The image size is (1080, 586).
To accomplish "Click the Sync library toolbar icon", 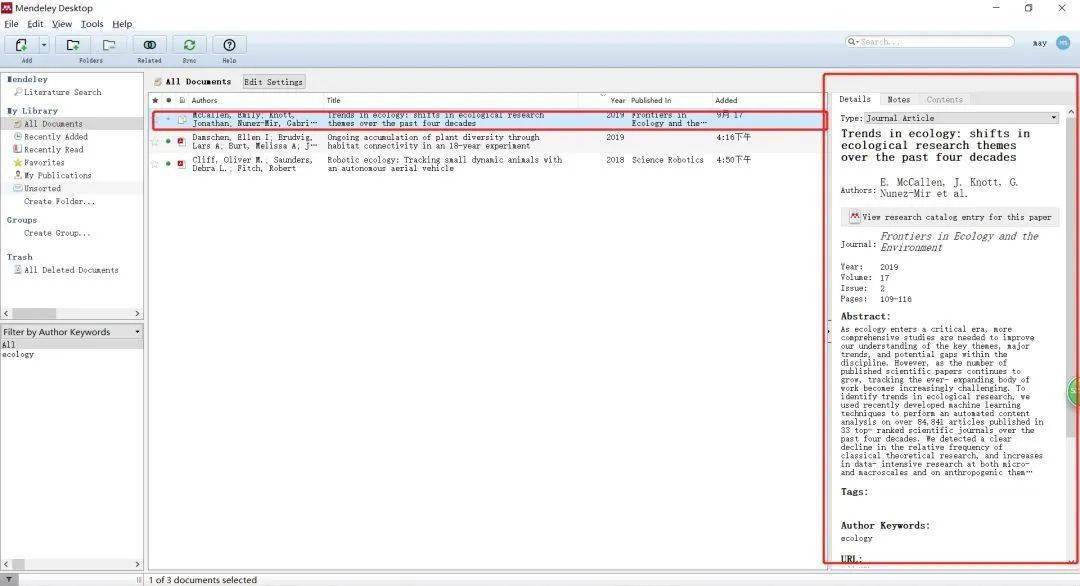I will [189, 45].
